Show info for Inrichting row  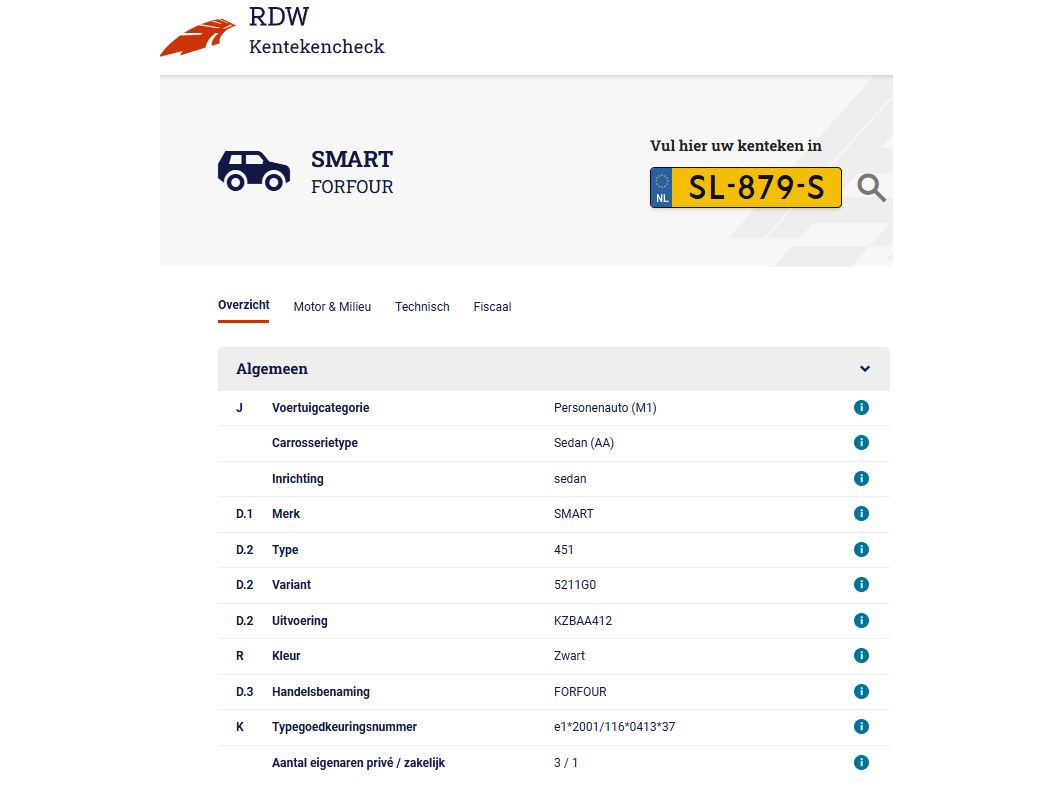(x=861, y=479)
